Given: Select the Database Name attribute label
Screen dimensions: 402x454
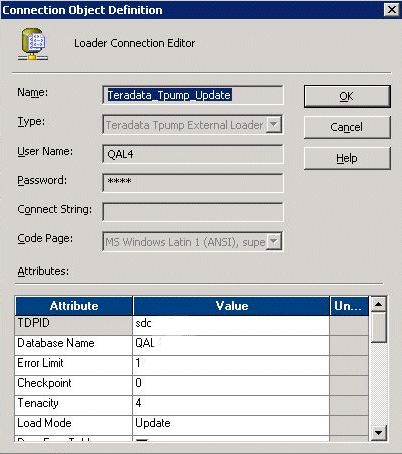Looking at the screenshot, I should 74,345.
